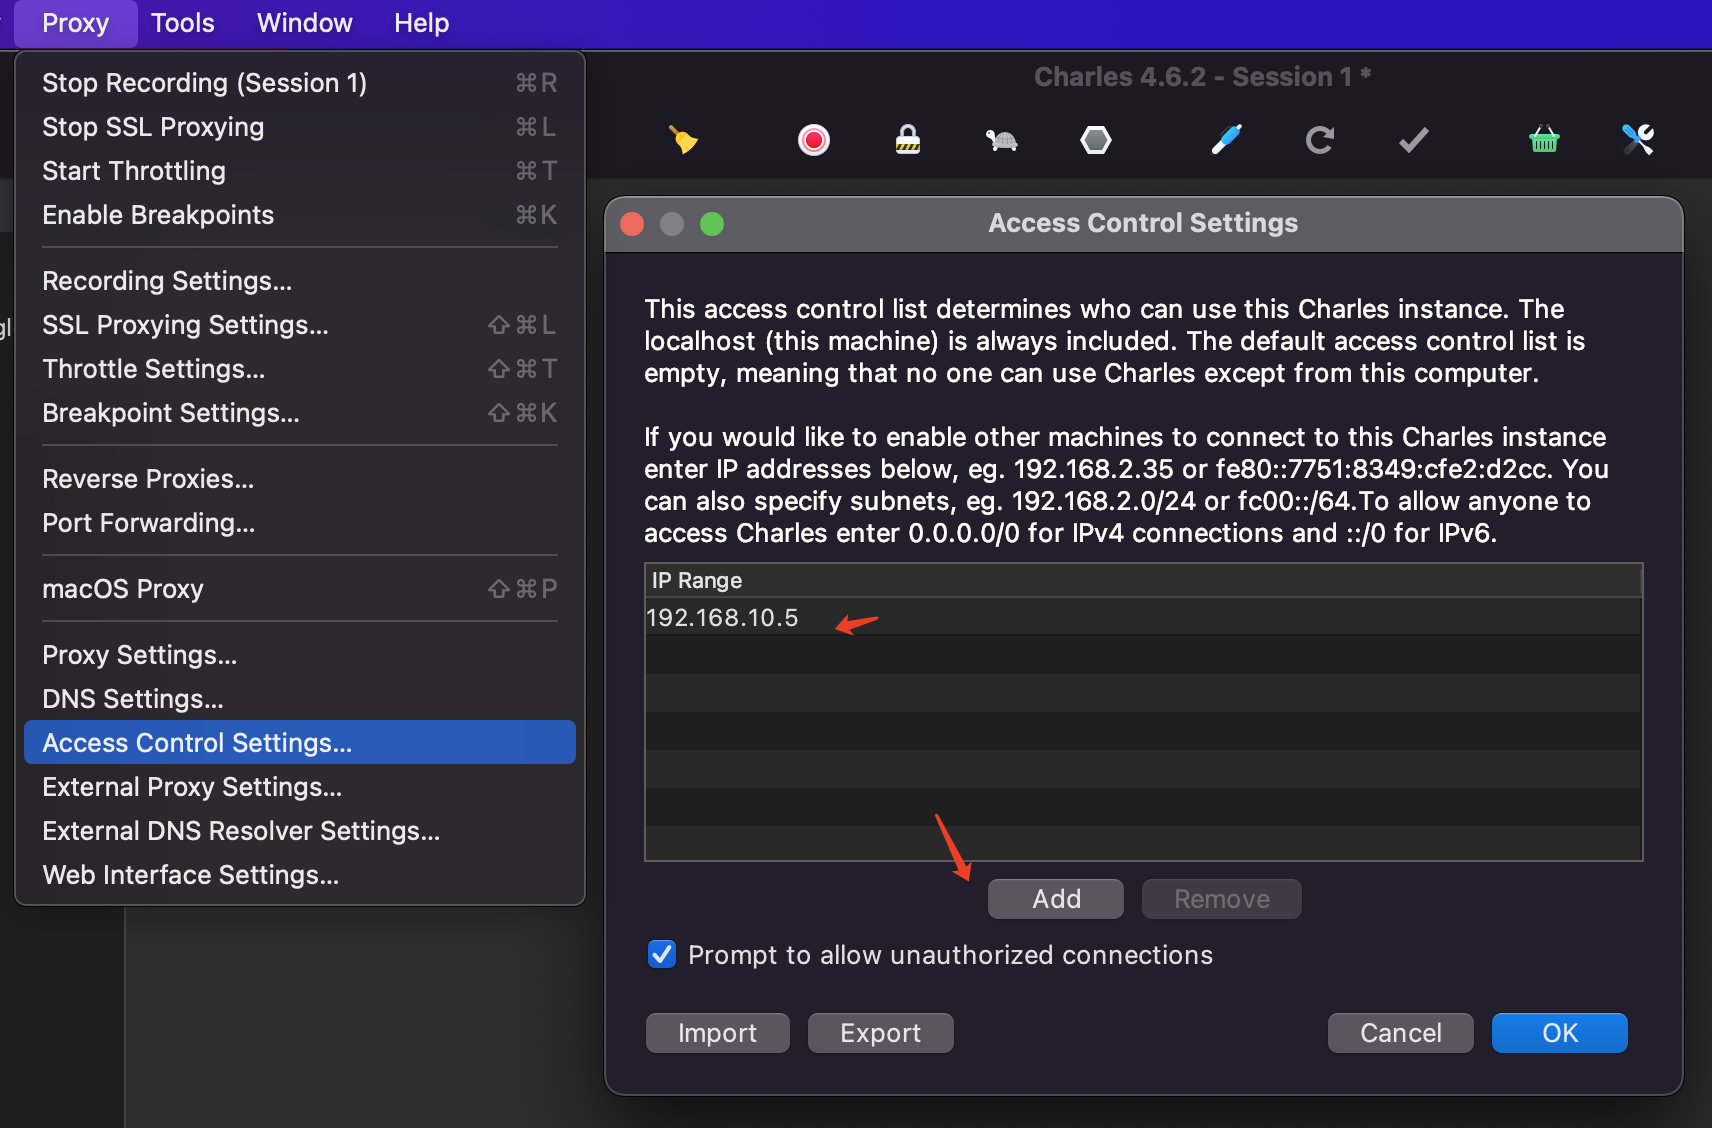The image size is (1712, 1128).
Task: Toggle SSL proxying padlock icon
Action: click(x=908, y=140)
